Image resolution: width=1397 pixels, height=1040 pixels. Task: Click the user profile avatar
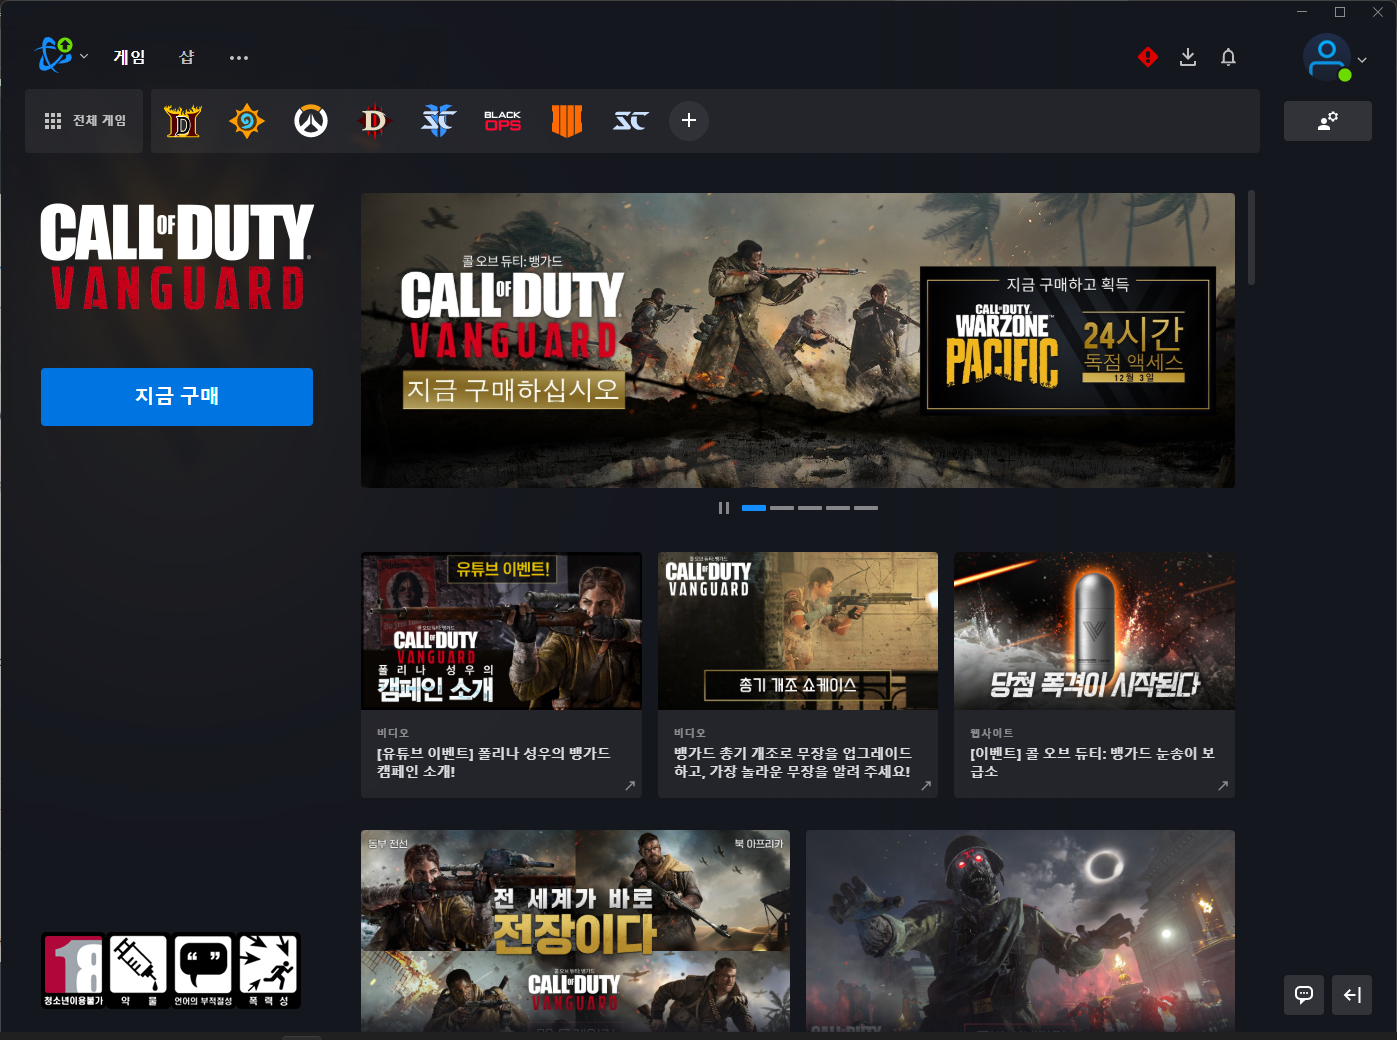(x=1327, y=58)
